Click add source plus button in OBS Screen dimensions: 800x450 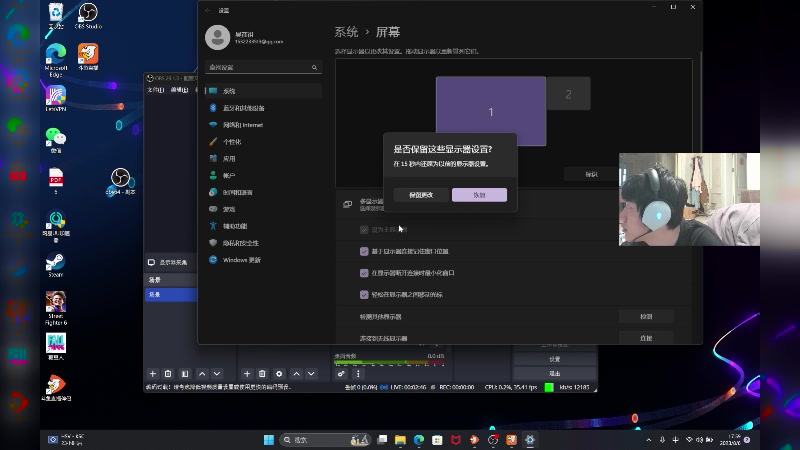pos(247,374)
